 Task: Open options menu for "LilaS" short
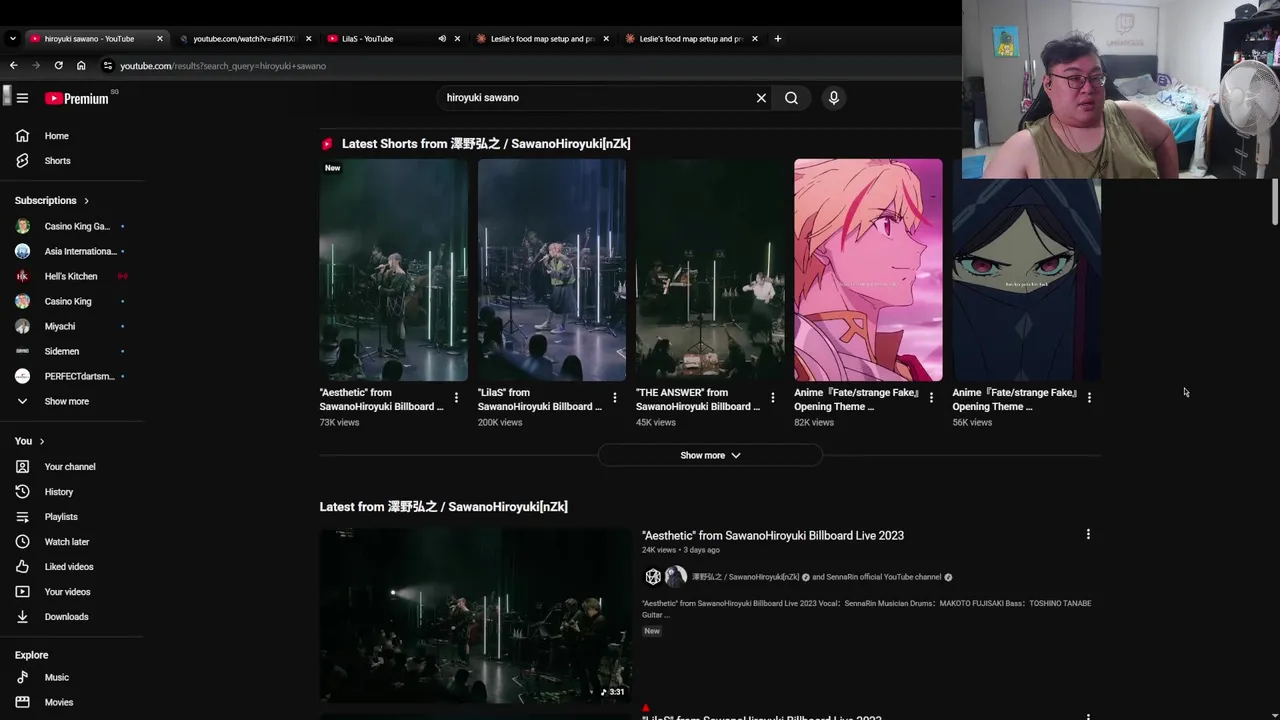614,398
